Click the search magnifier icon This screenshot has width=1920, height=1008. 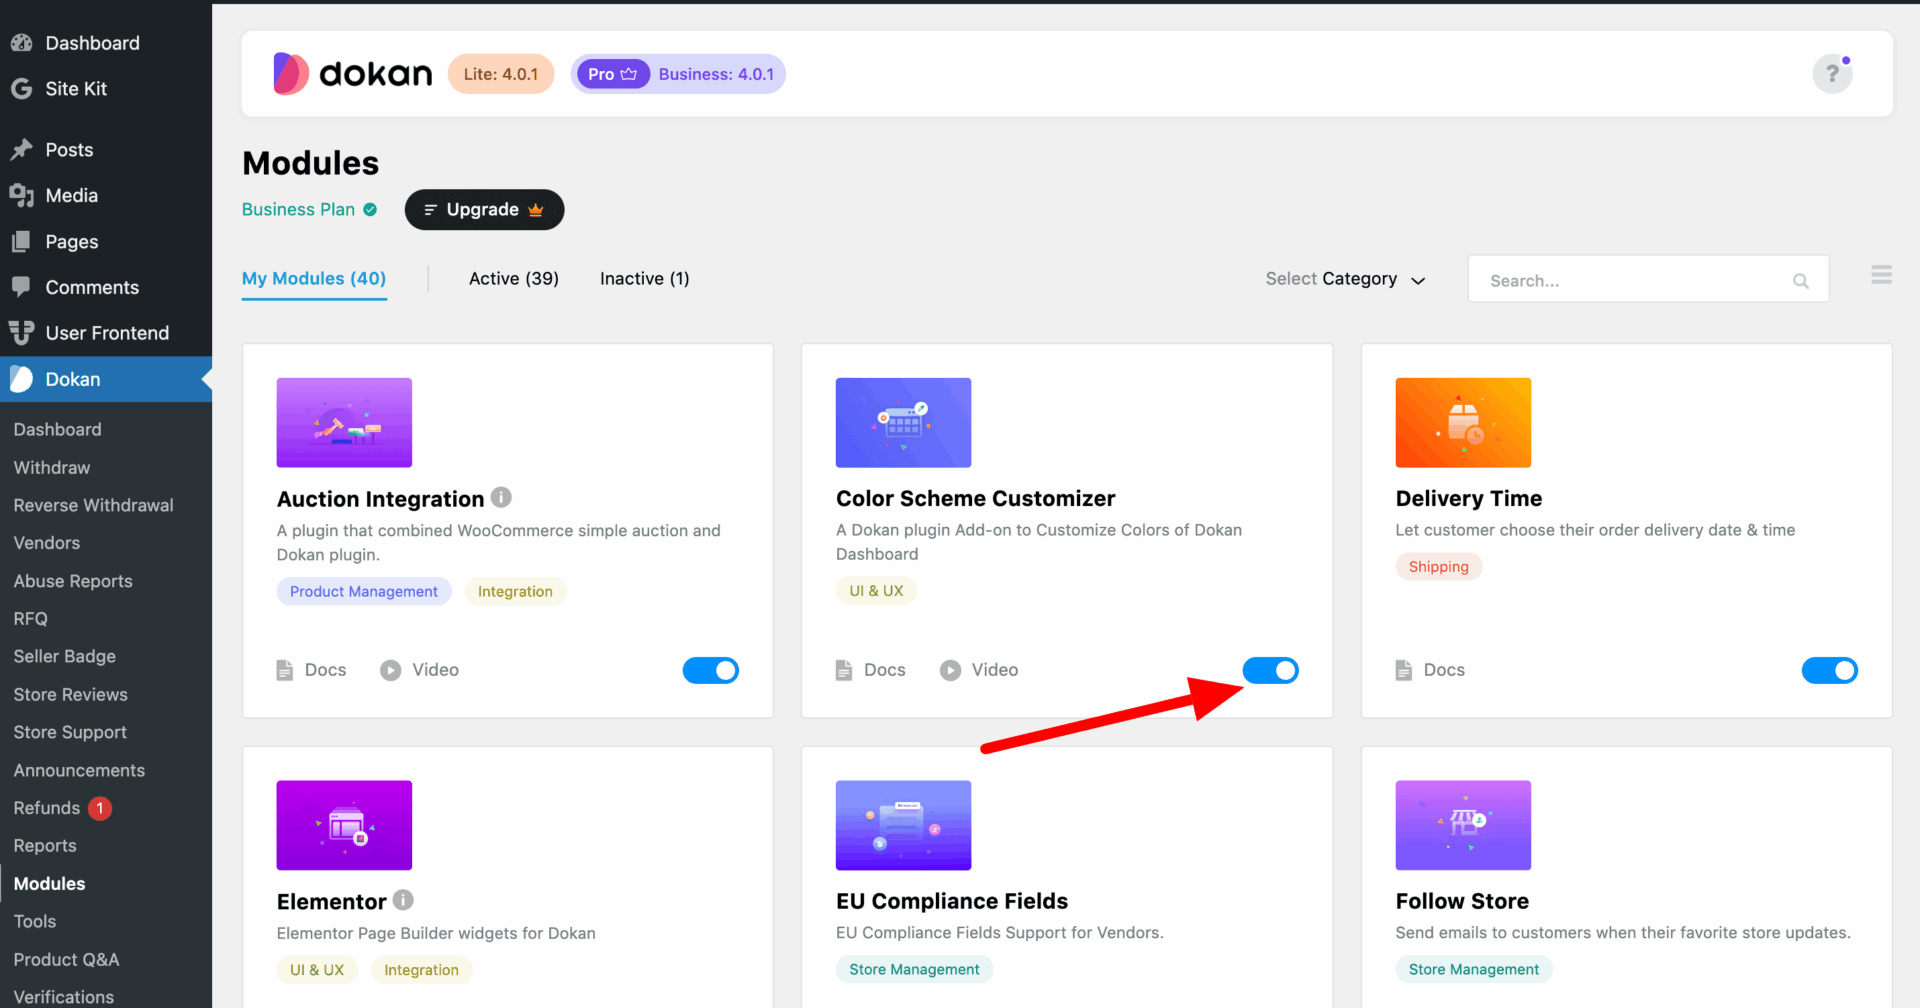[1800, 281]
